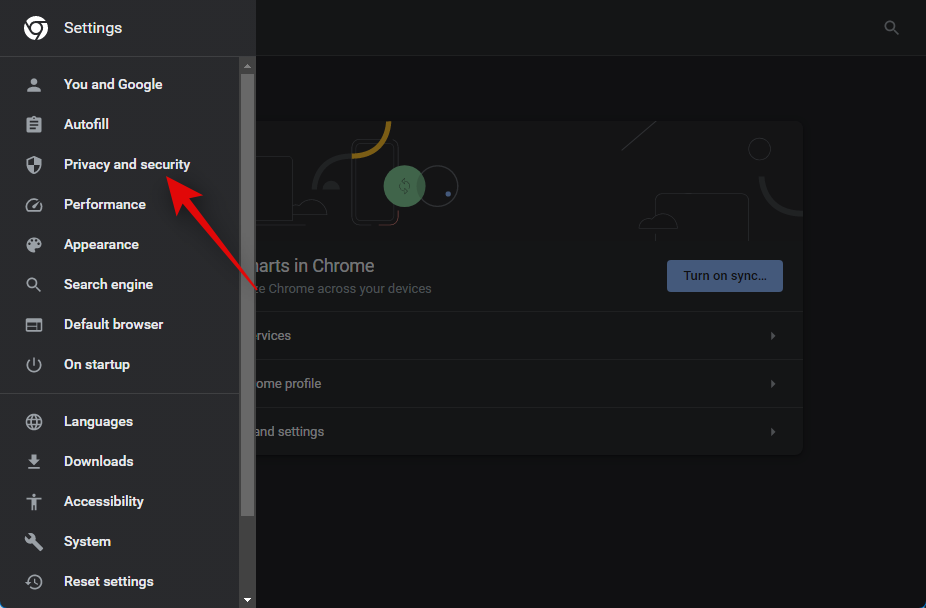Click the Appearance palette icon
926x608 pixels.
tap(34, 245)
